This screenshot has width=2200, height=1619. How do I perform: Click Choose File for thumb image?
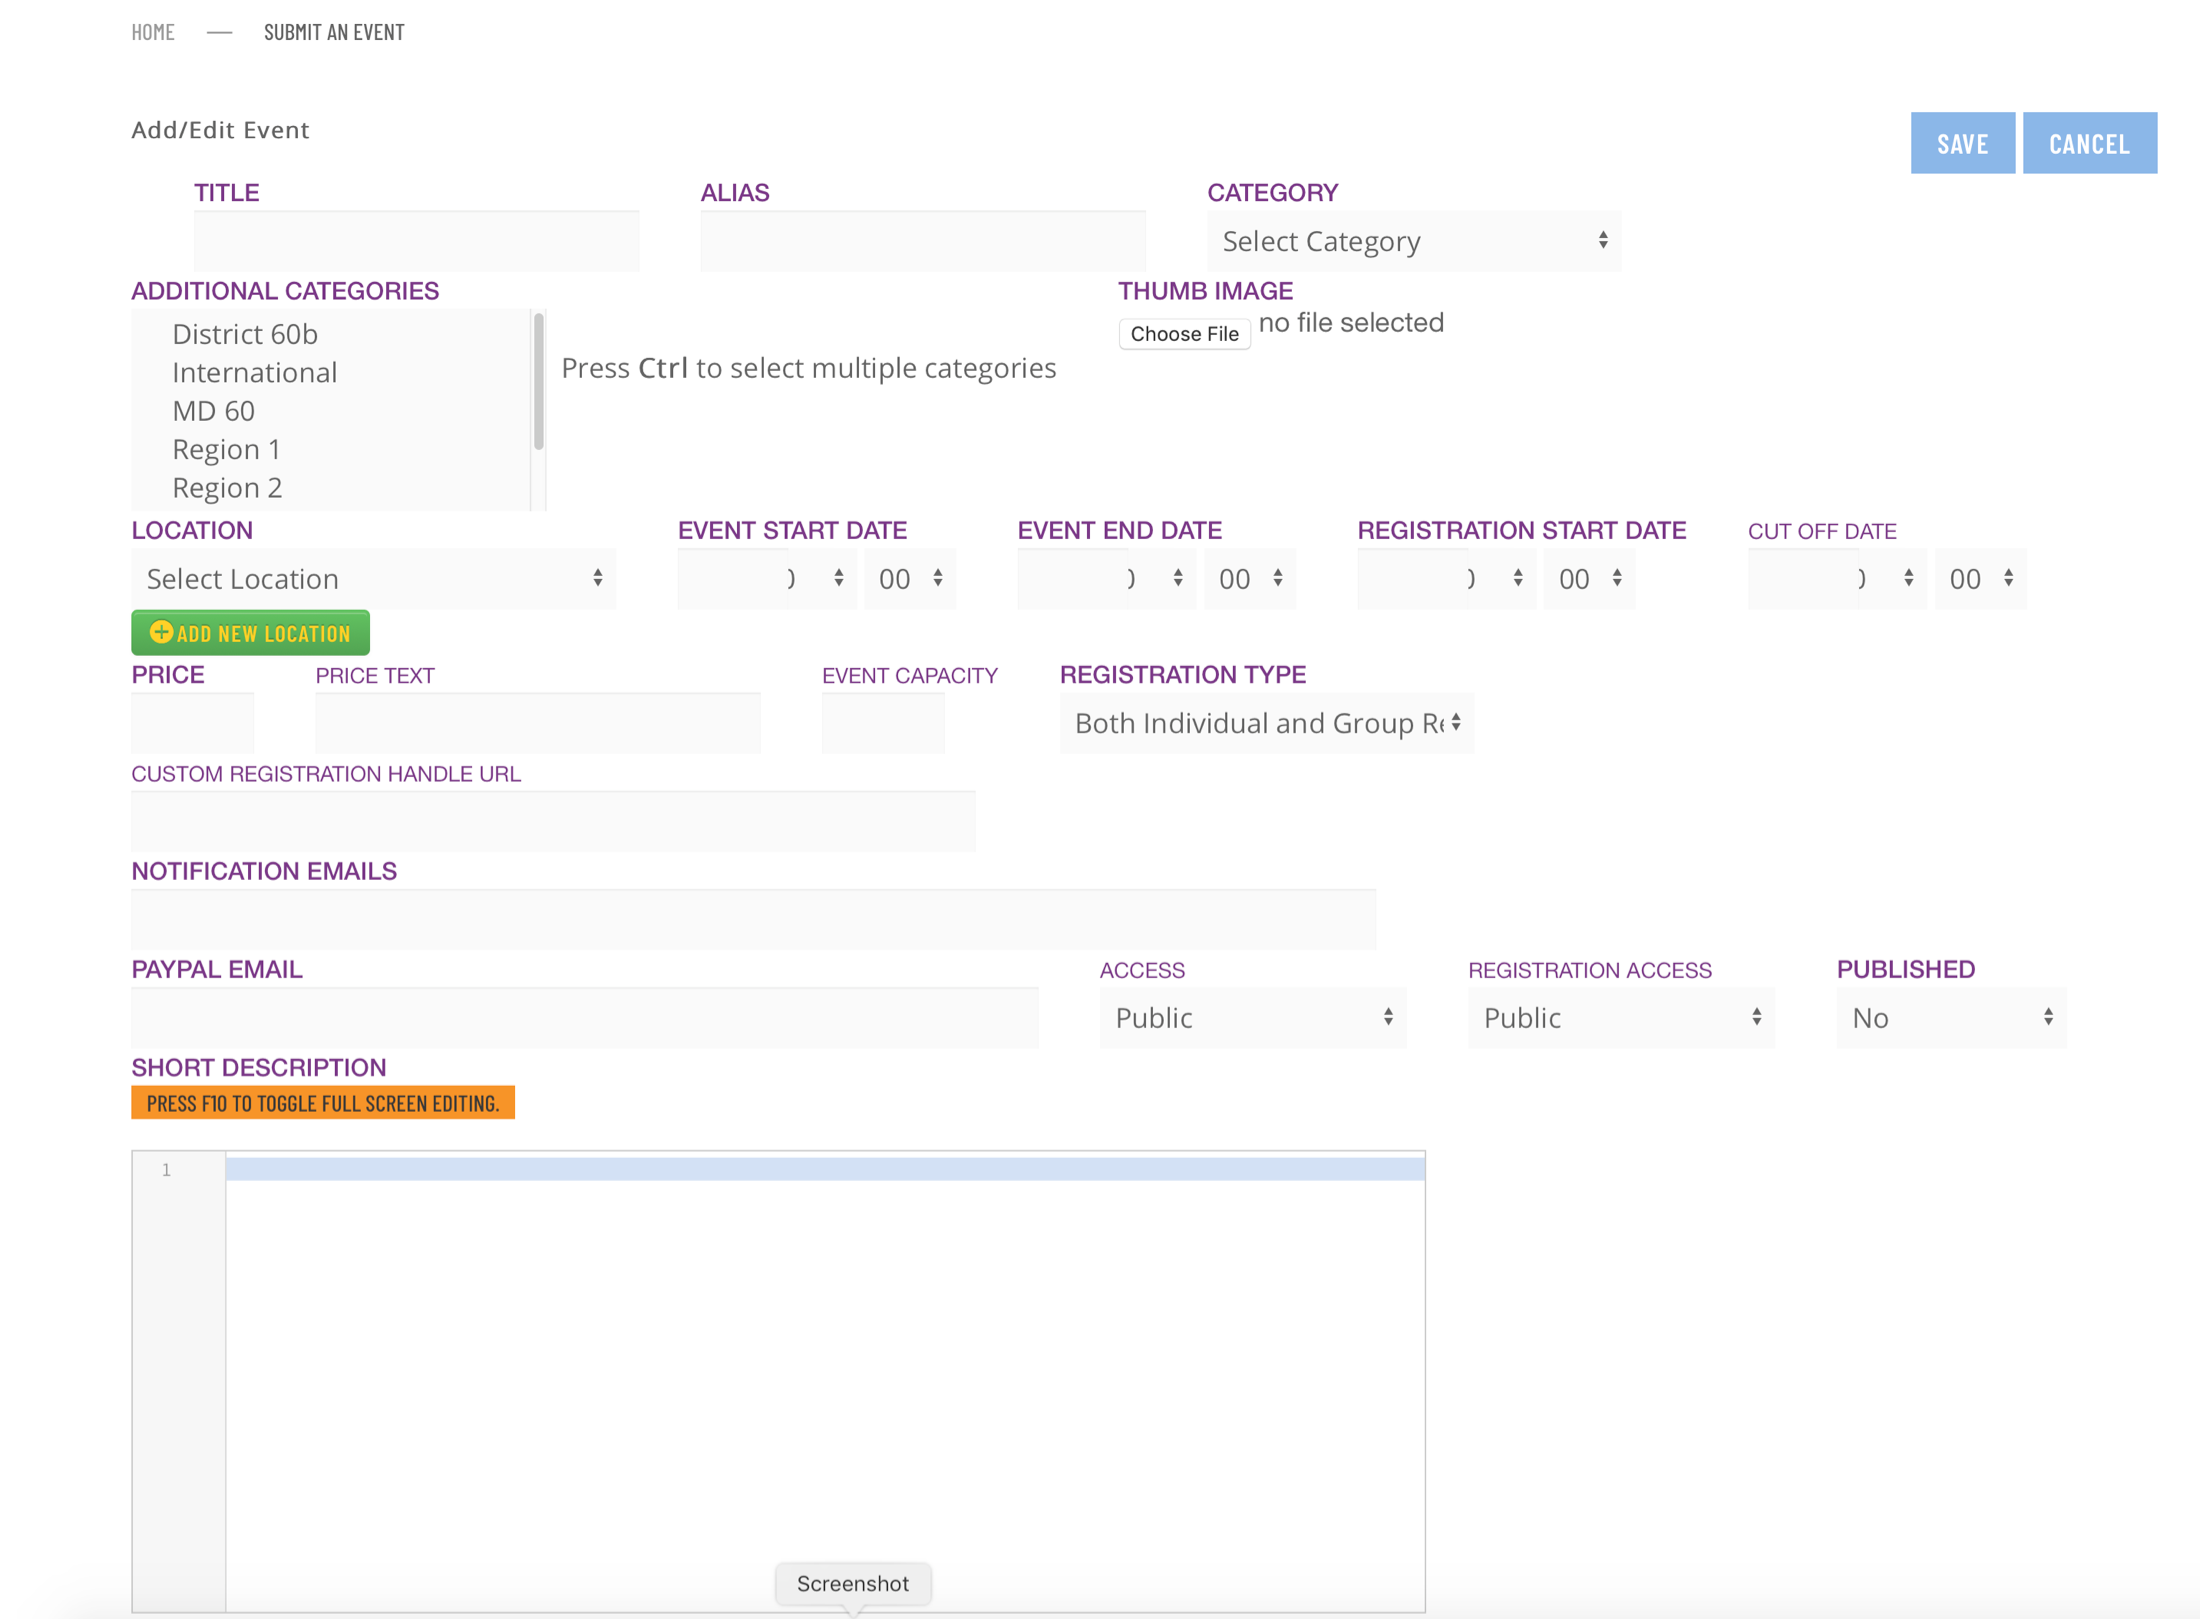1183,334
